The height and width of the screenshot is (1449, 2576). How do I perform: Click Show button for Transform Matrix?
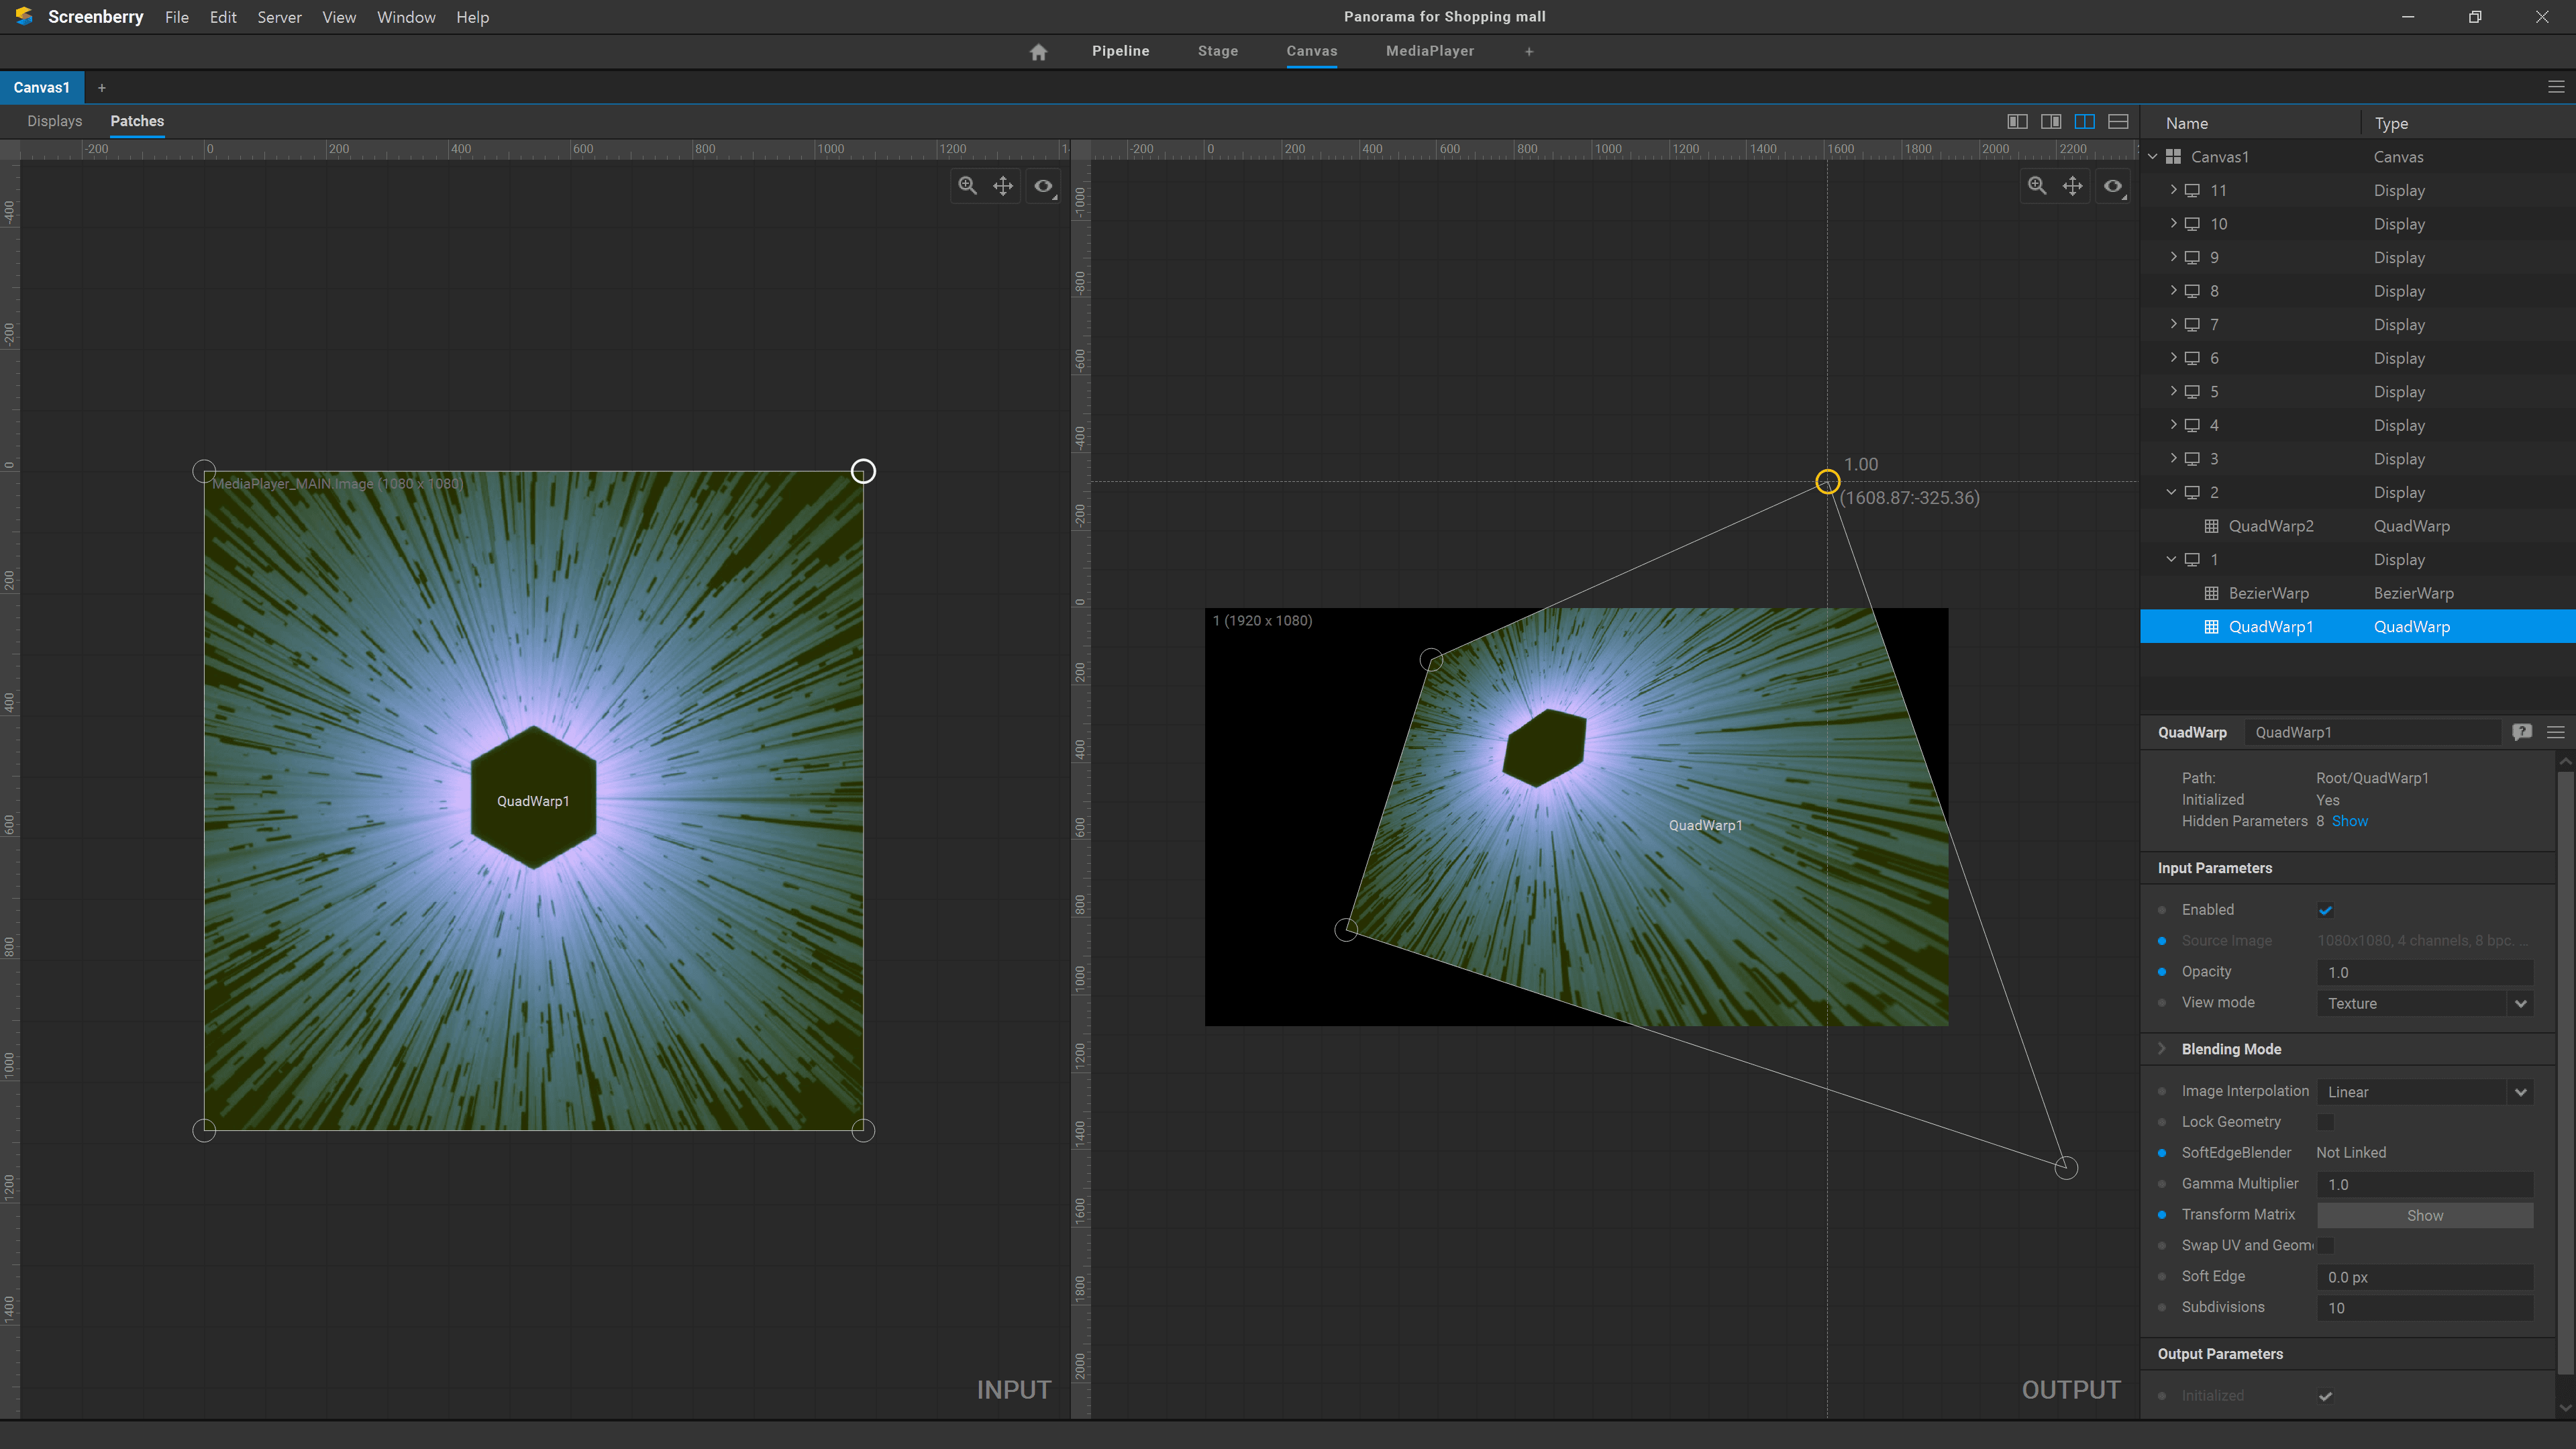(x=2424, y=1215)
